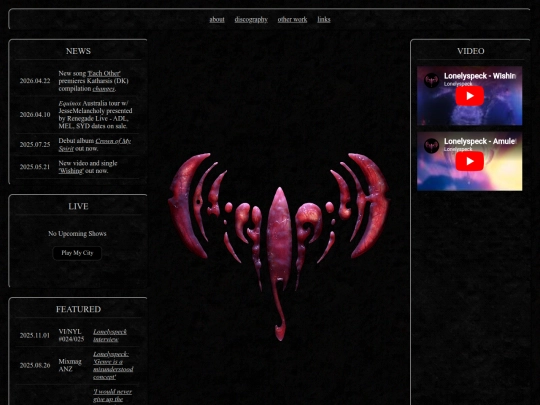Click the FEATURED panel heading
Viewport: 540px width, 405px height.
point(78,309)
